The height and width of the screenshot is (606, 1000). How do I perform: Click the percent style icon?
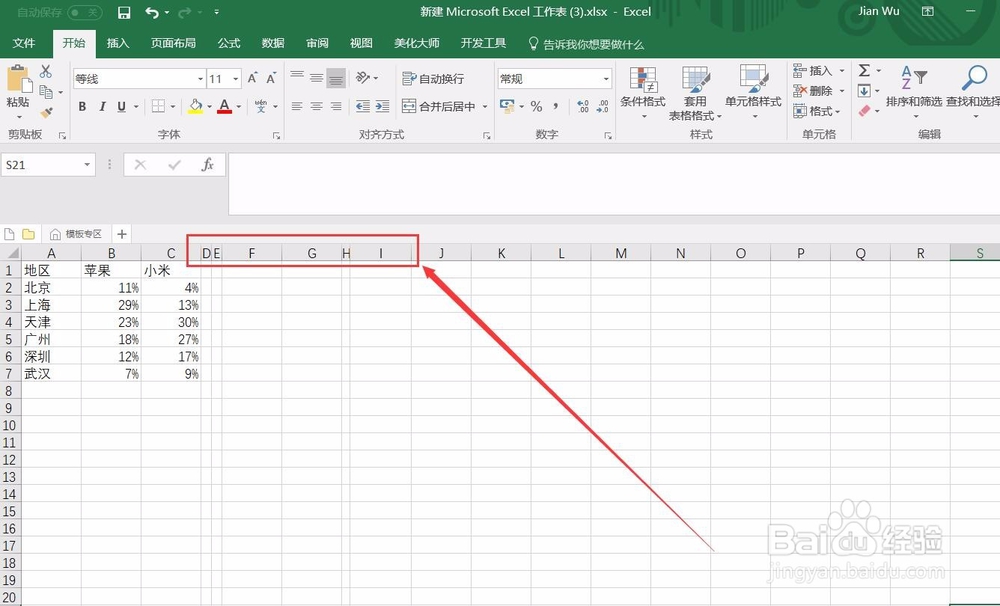[536, 107]
